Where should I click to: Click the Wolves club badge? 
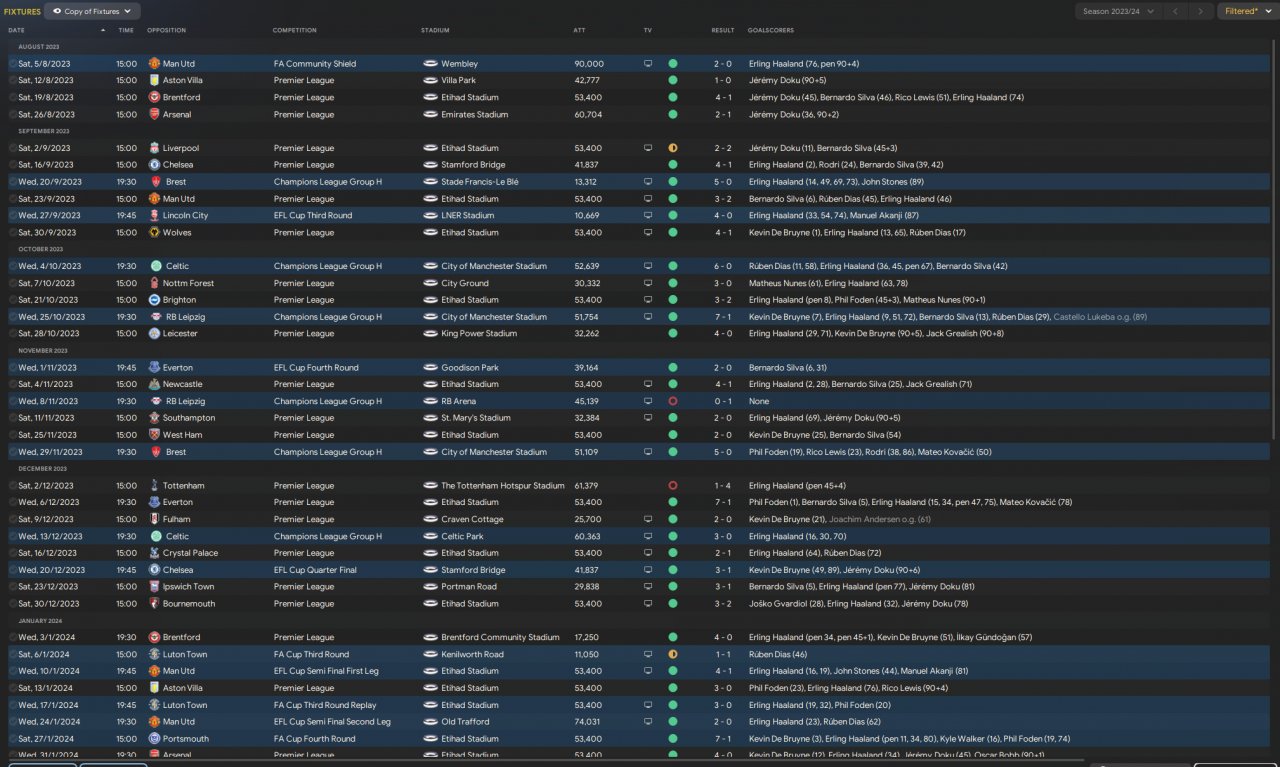(x=154, y=232)
